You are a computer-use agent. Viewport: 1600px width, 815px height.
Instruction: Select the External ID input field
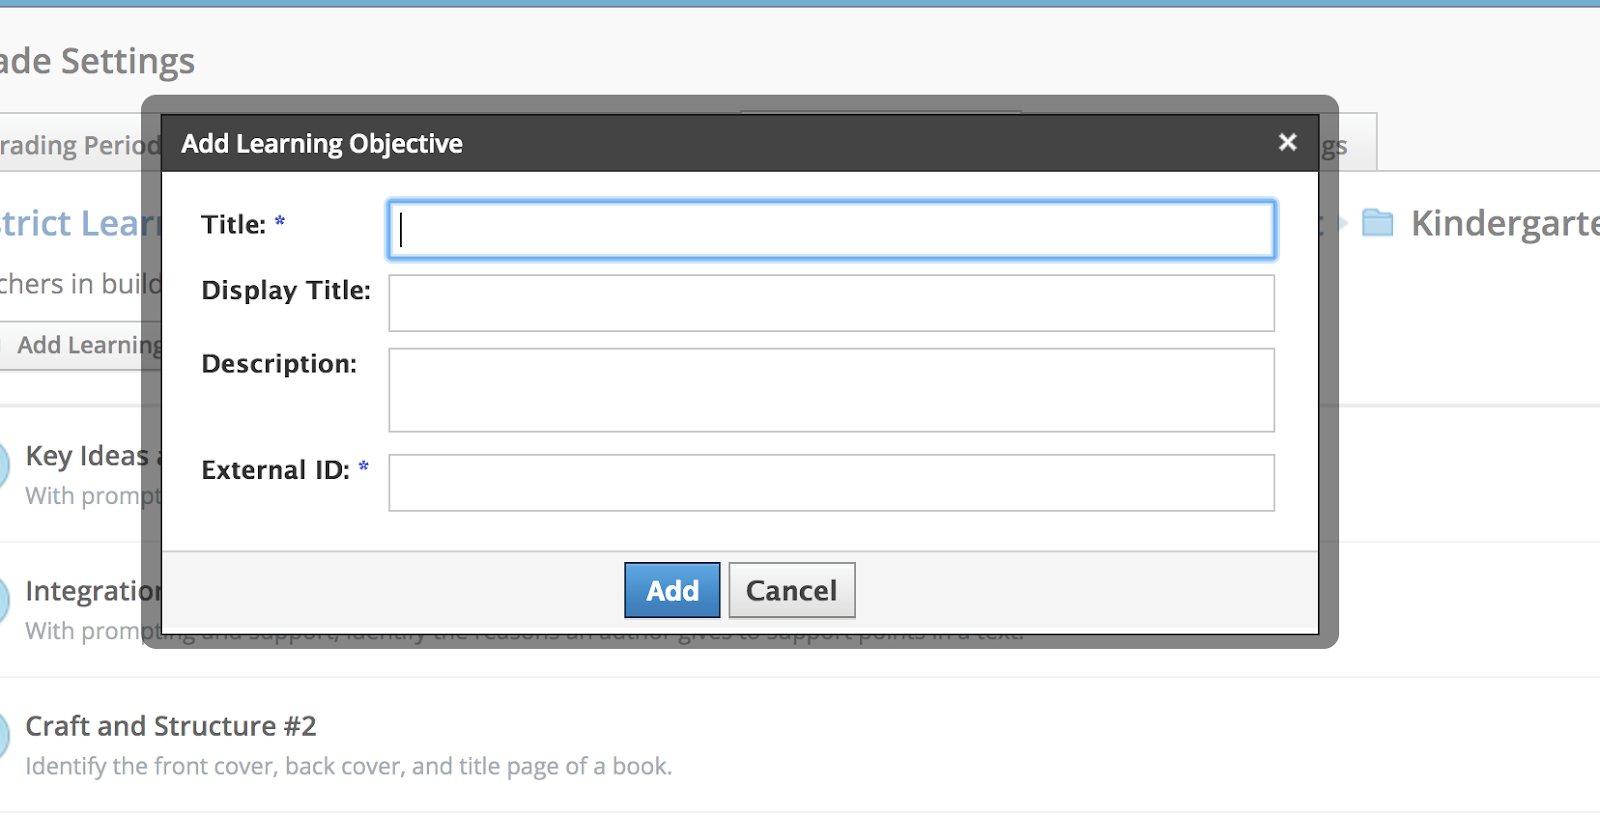coord(831,483)
